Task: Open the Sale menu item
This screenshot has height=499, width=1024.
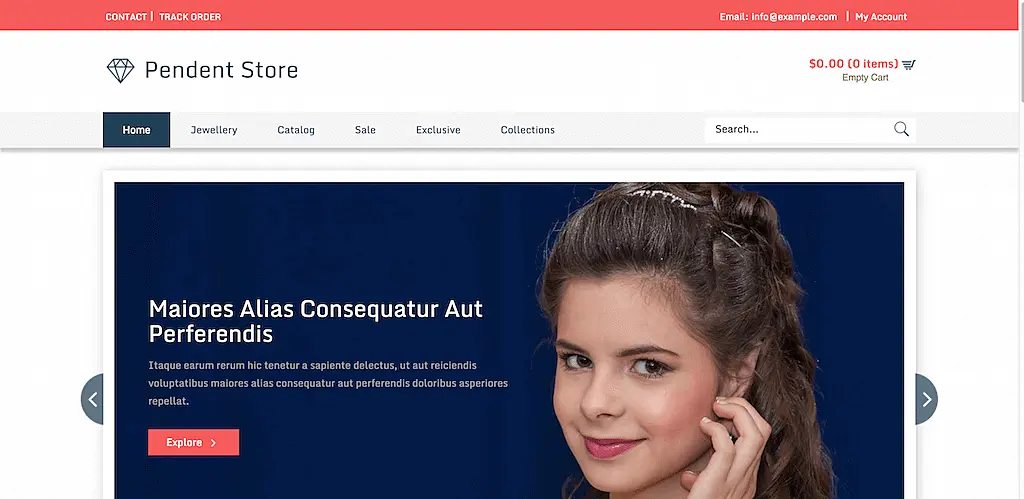Action: tap(365, 130)
